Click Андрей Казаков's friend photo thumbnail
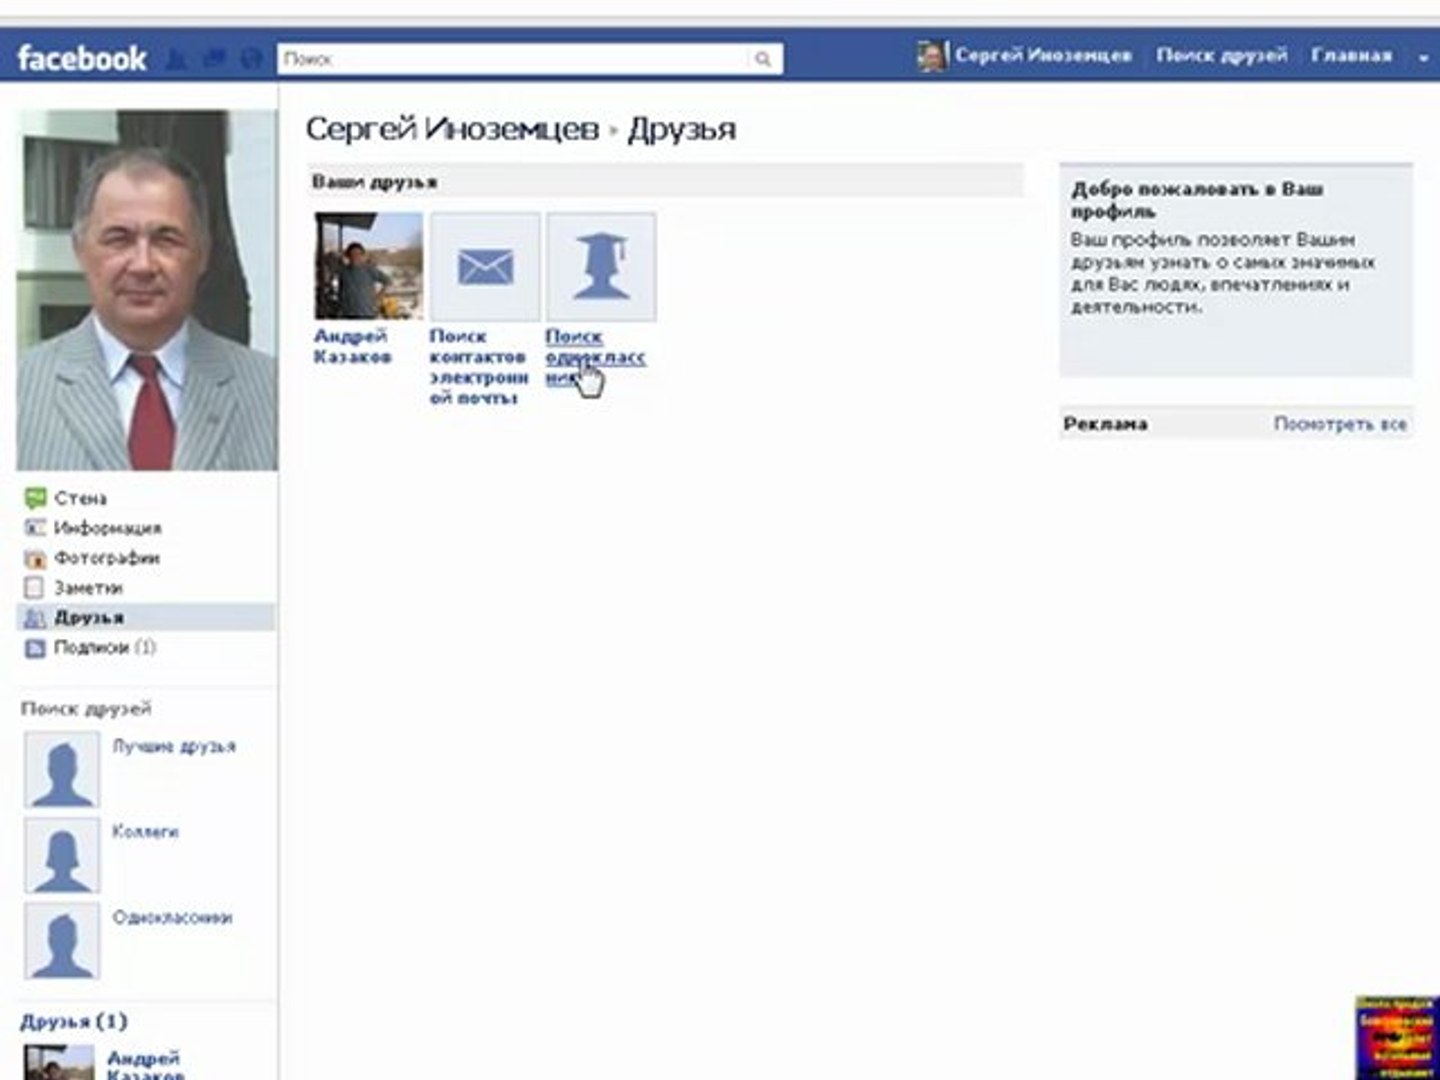1440x1080 pixels. (x=369, y=266)
